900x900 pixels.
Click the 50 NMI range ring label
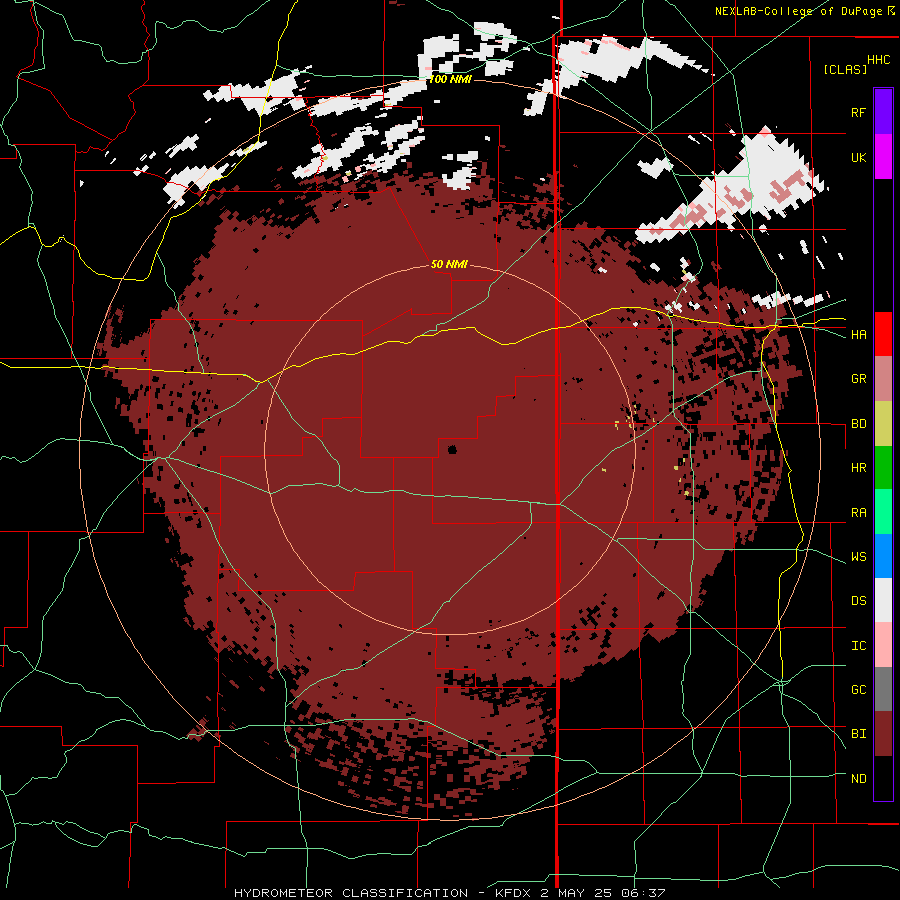(449, 264)
